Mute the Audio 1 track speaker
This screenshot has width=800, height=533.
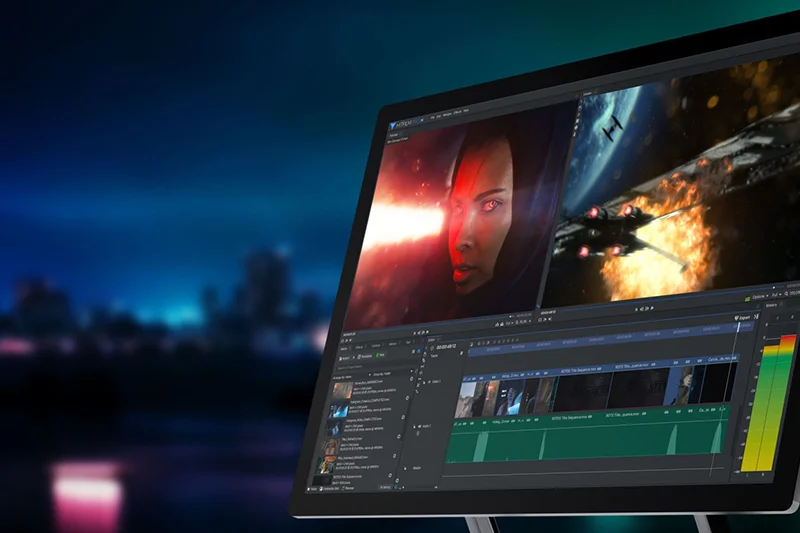click(419, 426)
